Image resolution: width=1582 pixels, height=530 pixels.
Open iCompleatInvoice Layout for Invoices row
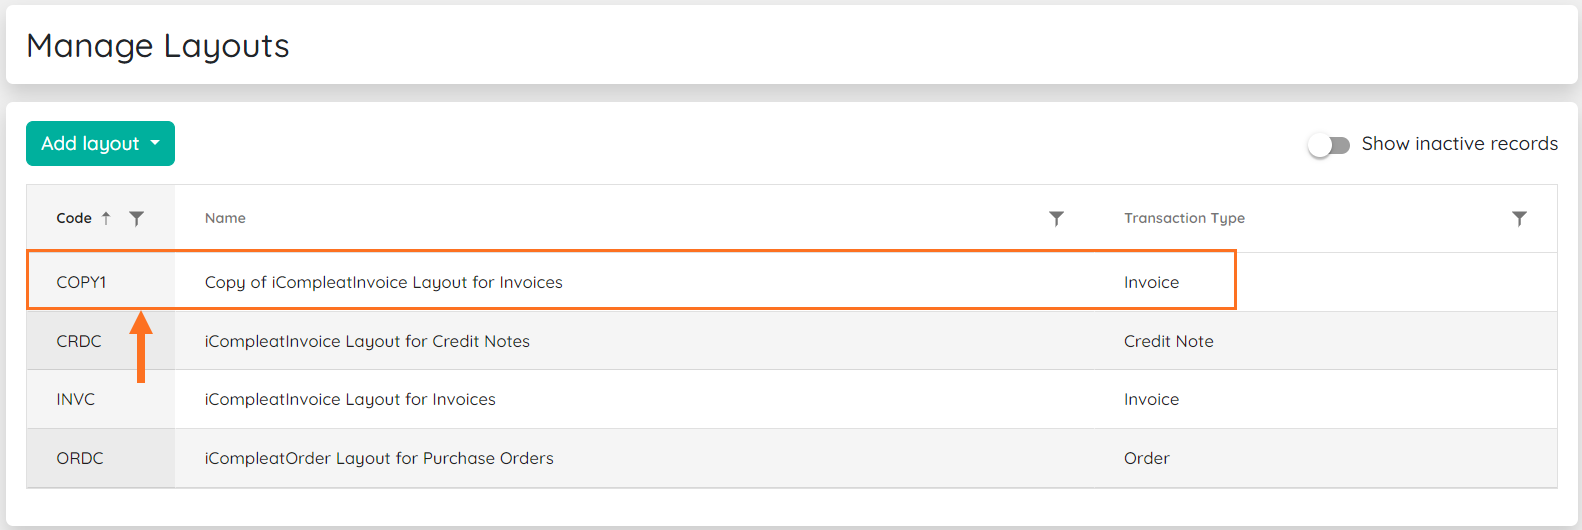click(x=792, y=399)
